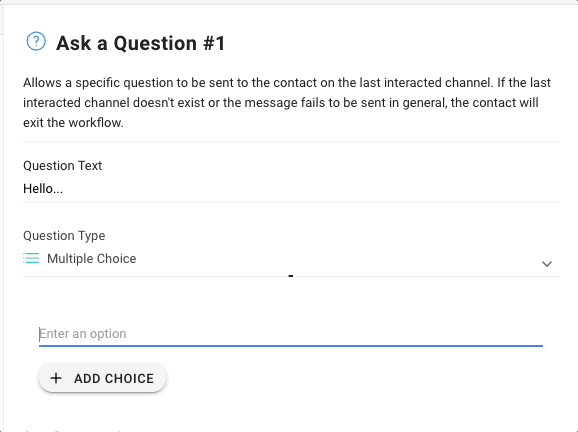578x432 pixels.
Task: Click the Multiple Choice list icon
Action: [32, 258]
